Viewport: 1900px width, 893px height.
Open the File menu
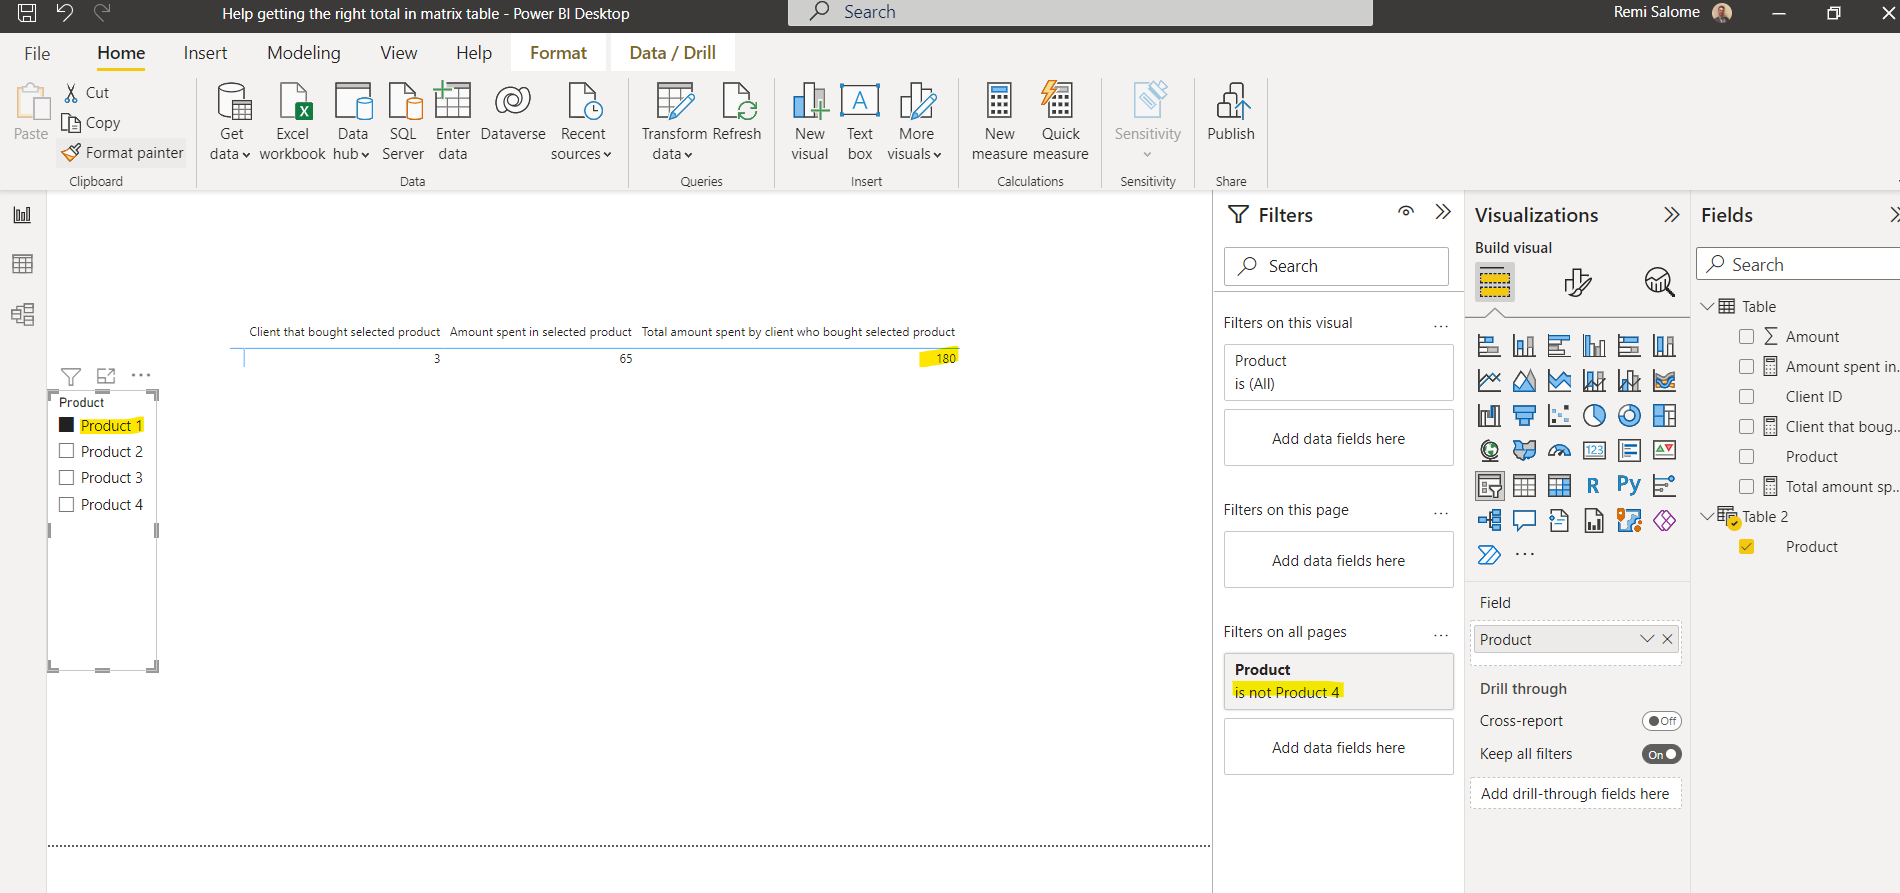(37, 53)
